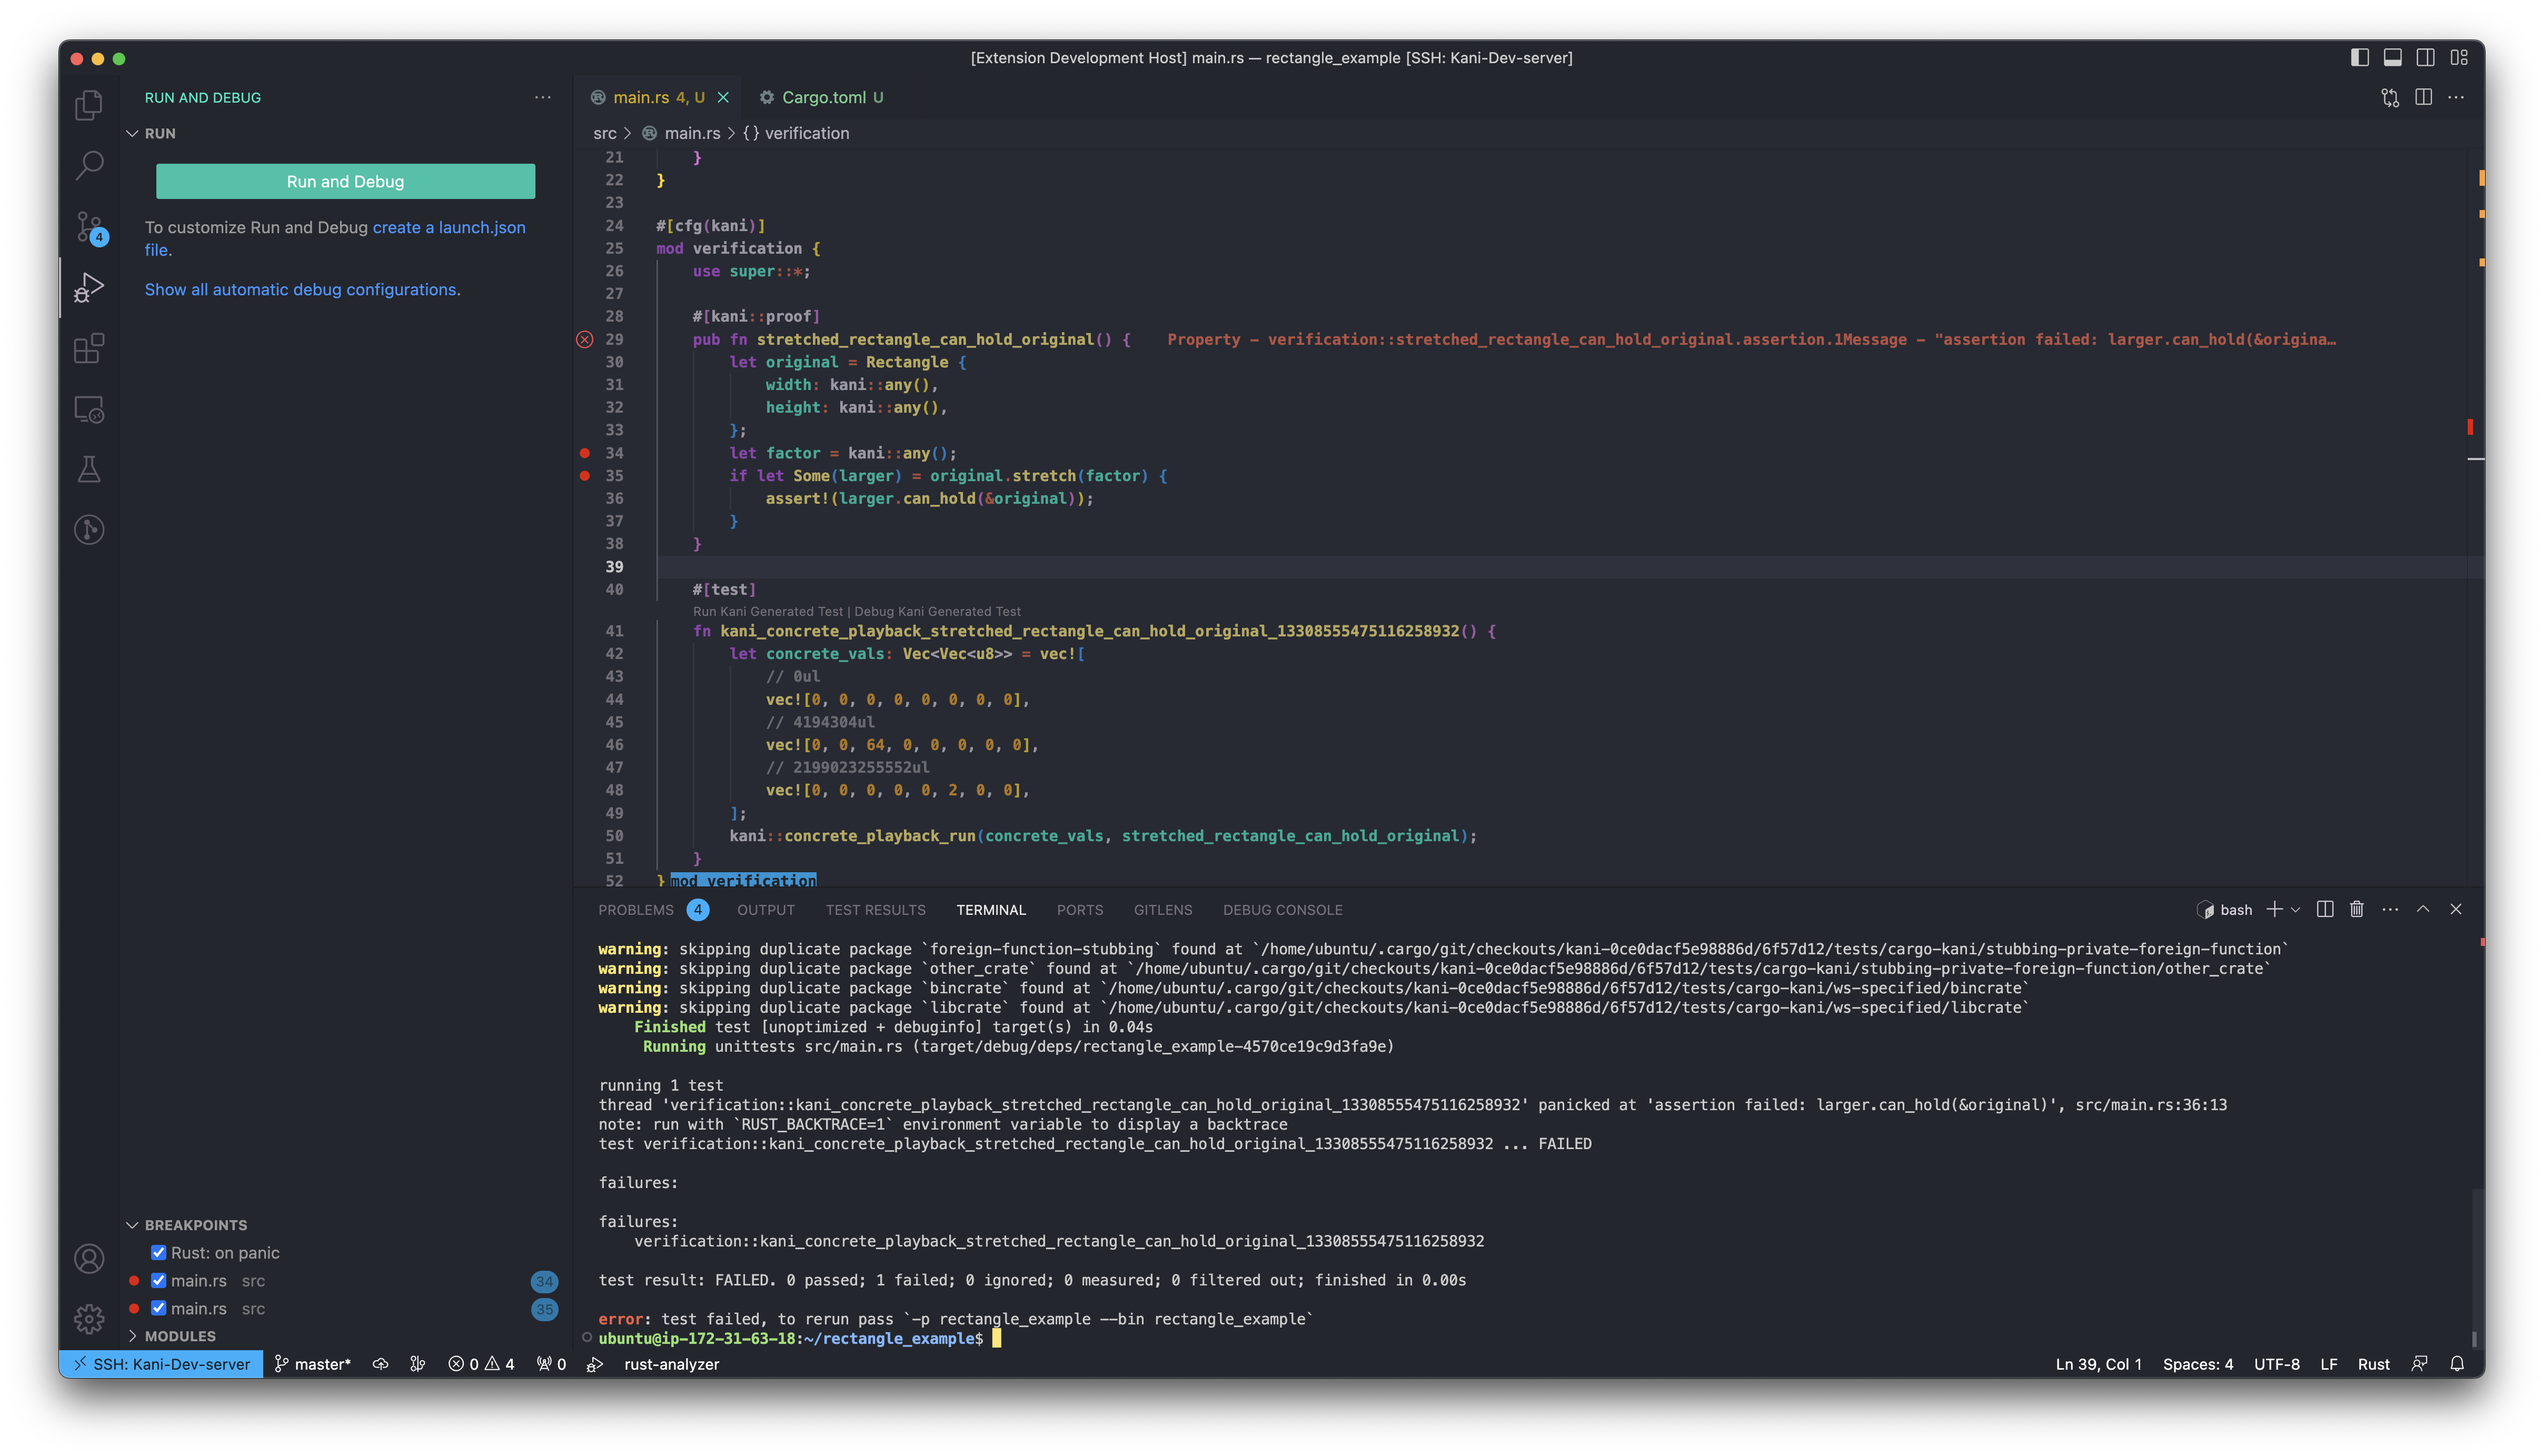The width and height of the screenshot is (2544, 1456).
Task: Show all automatic debug configurations
Action: click(302, 289)
